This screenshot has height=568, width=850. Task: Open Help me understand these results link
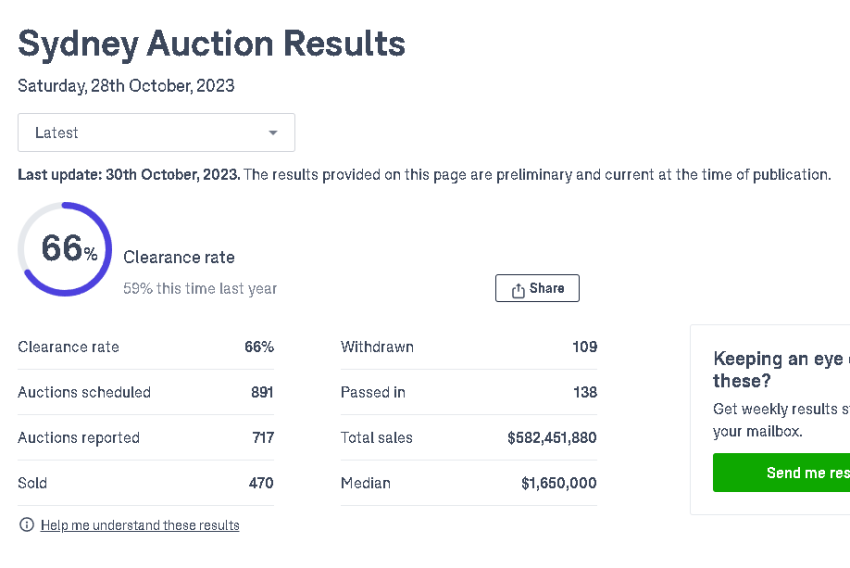point(140,525)
